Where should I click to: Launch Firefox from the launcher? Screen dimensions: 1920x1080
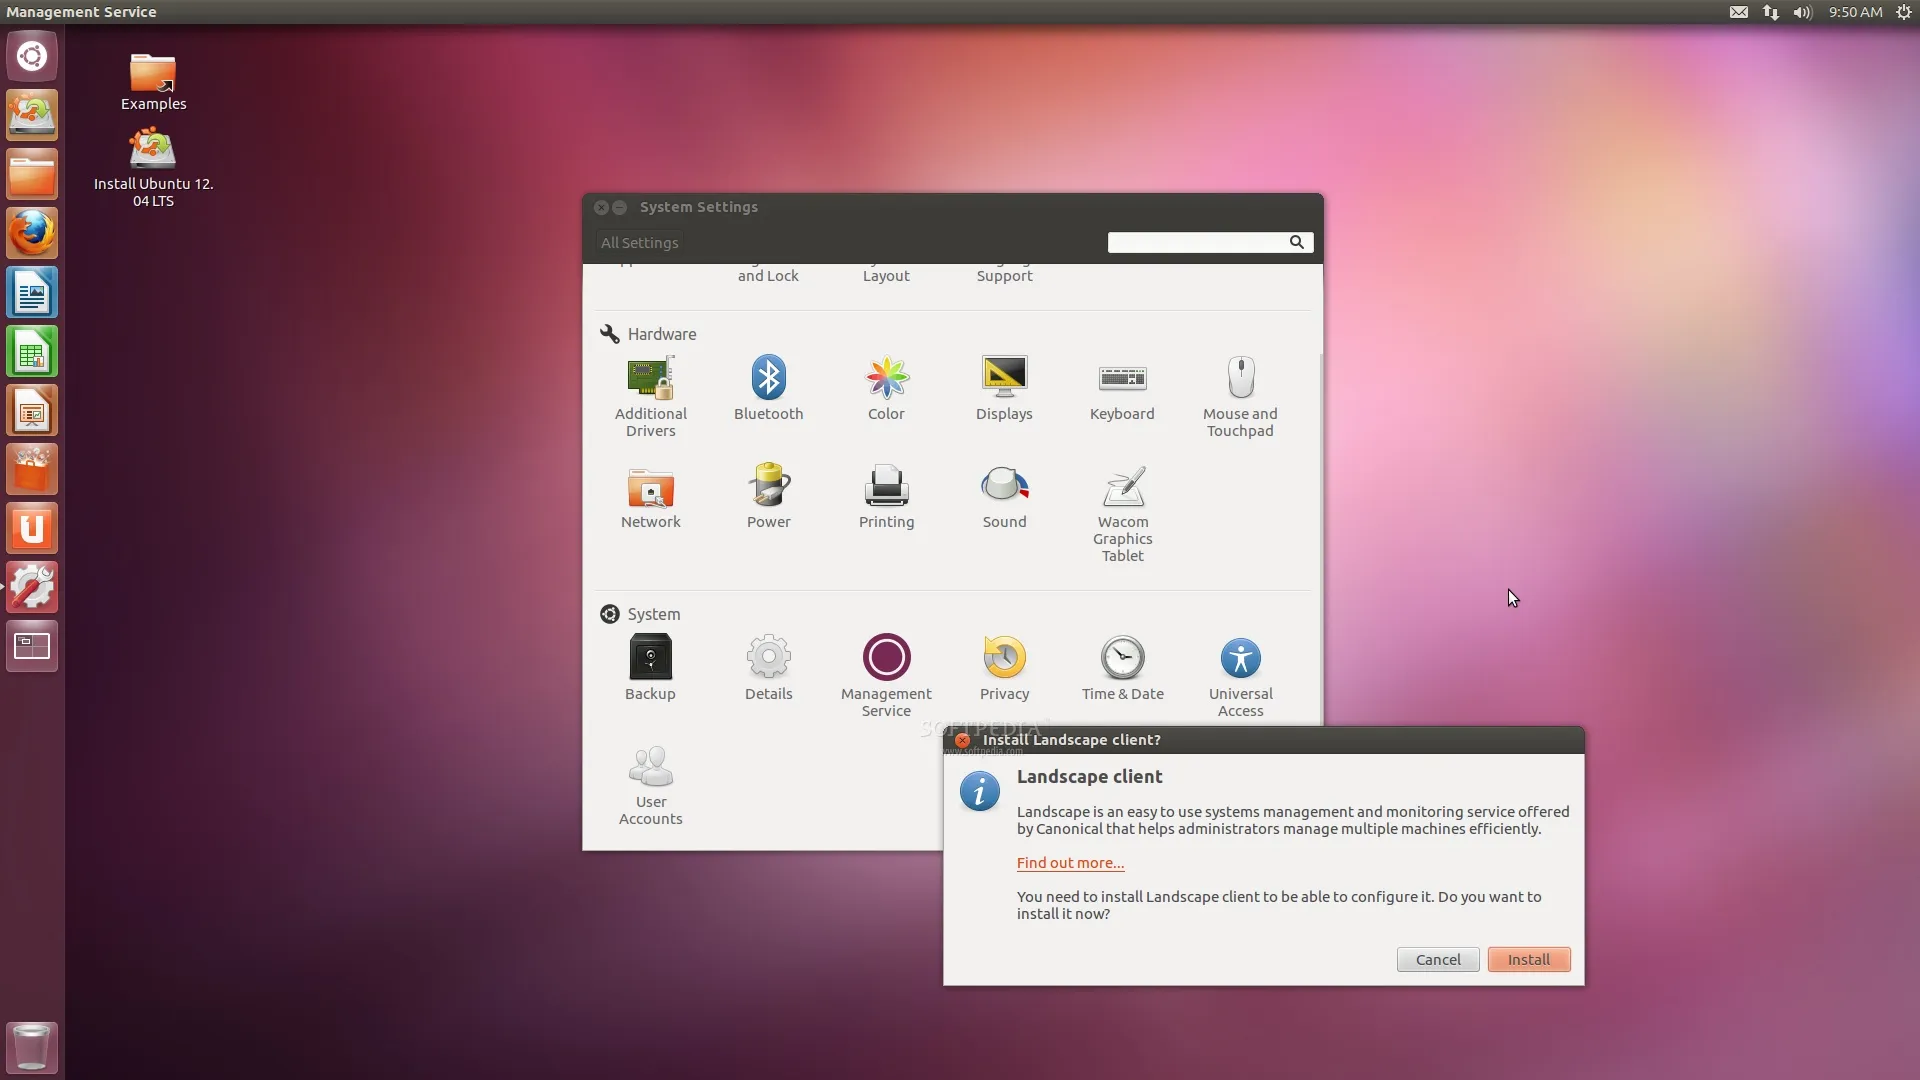pos(32,232)
